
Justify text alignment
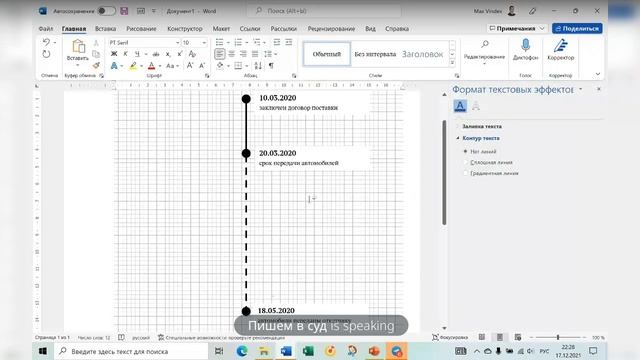tap(255, 54)
